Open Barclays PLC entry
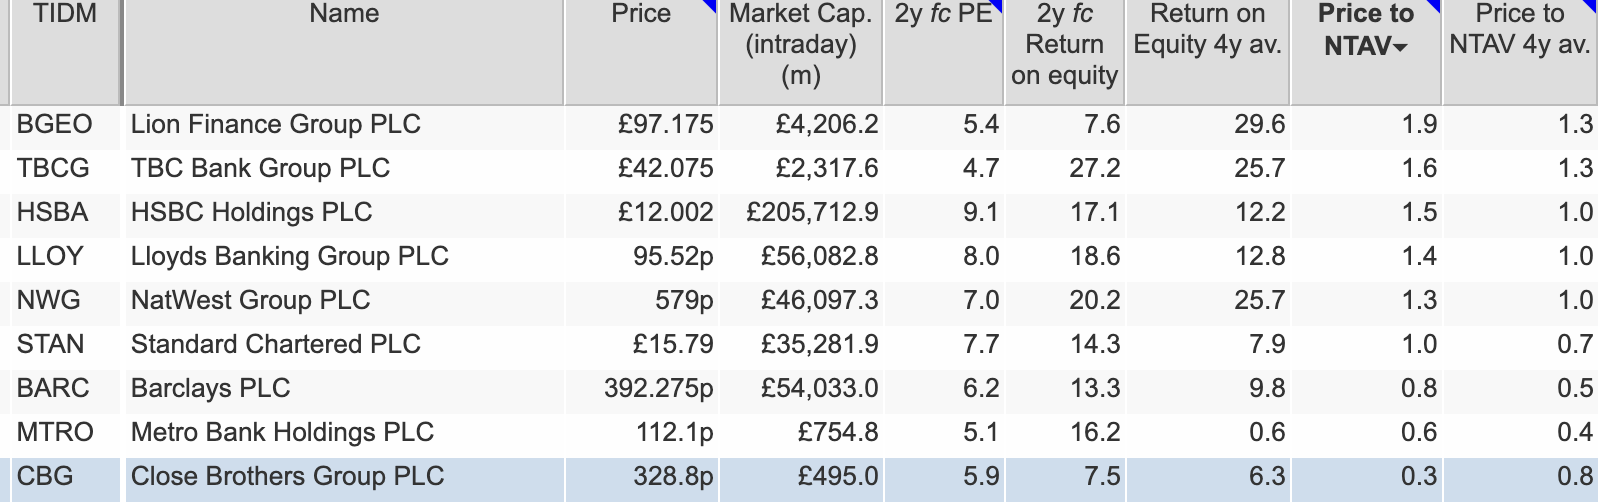1598x502 pixels. [210, 388]
